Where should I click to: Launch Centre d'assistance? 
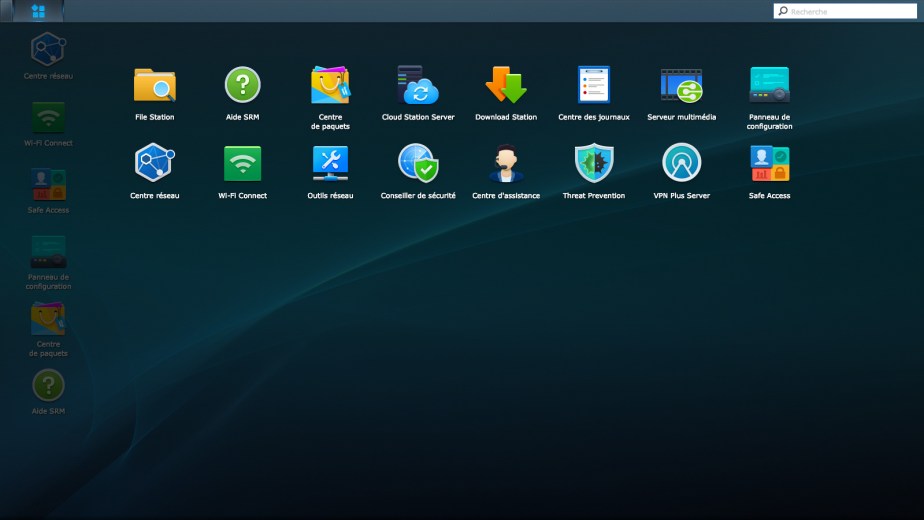[506, 164]
